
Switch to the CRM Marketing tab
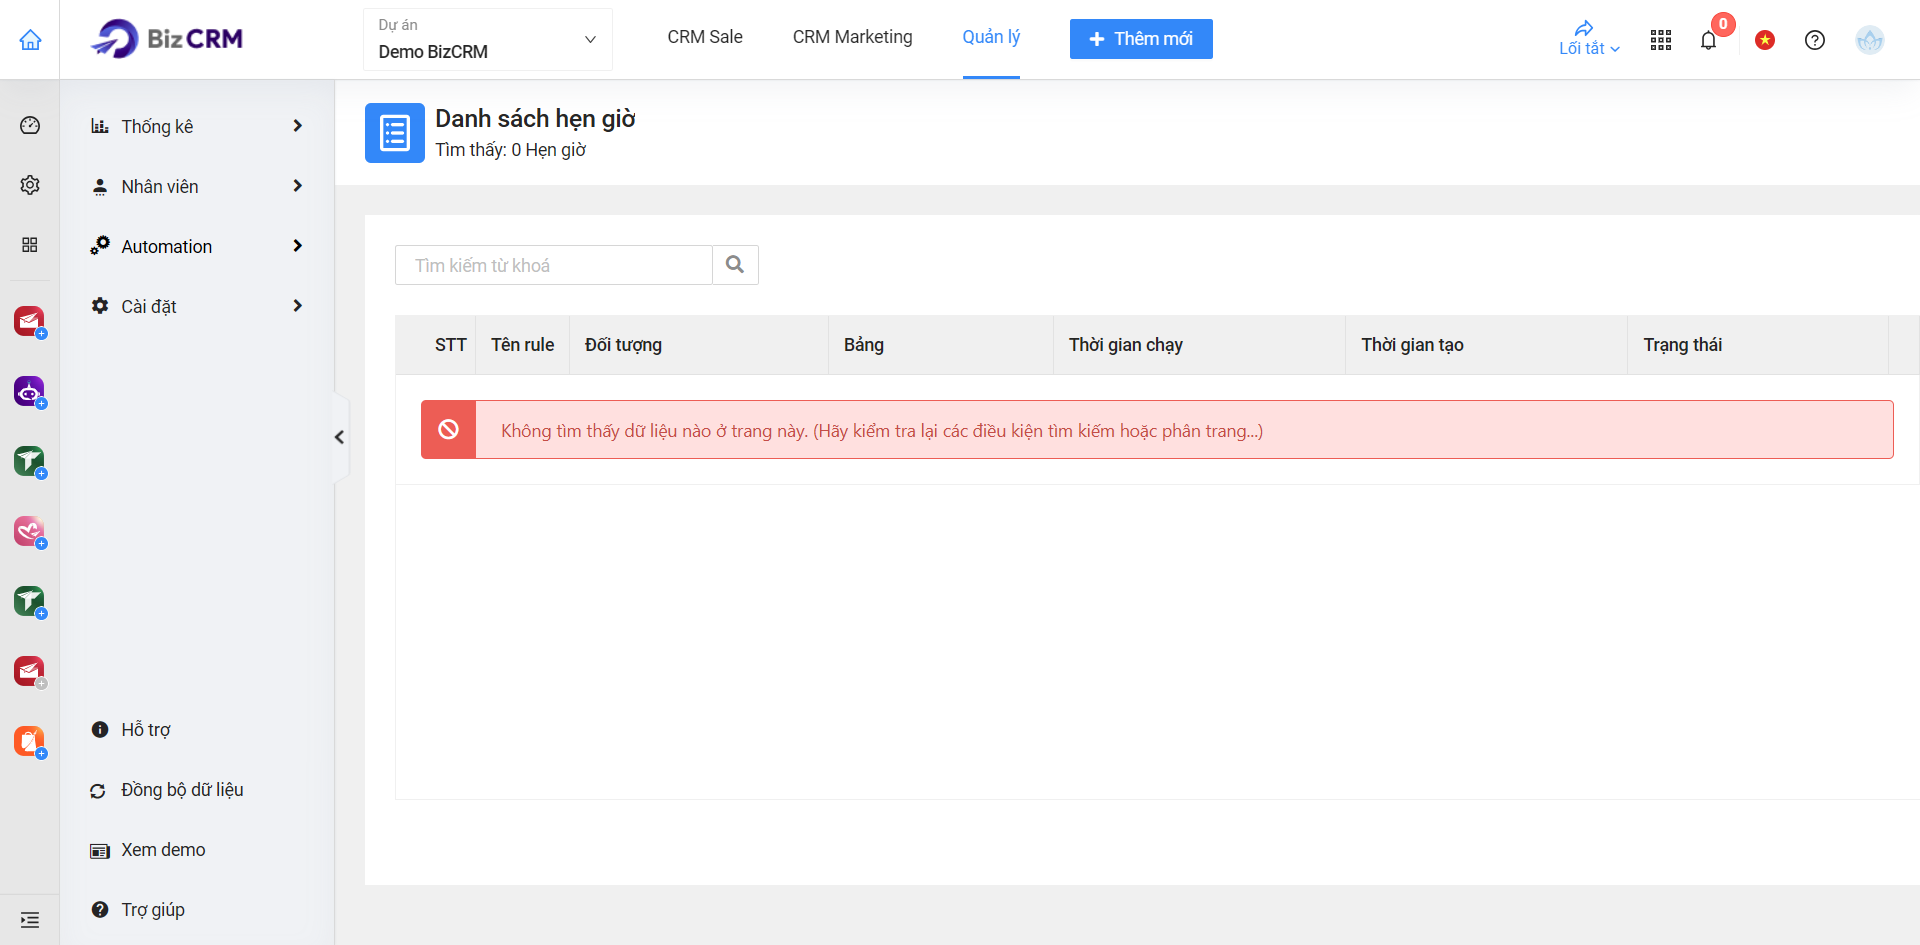point(852,37)
